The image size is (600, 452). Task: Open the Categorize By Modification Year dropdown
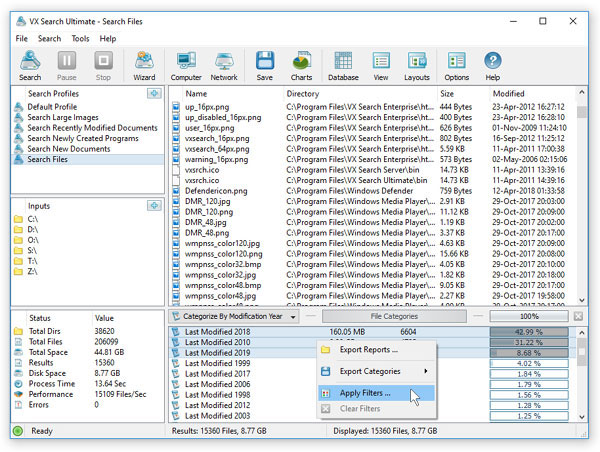(235, 317)
